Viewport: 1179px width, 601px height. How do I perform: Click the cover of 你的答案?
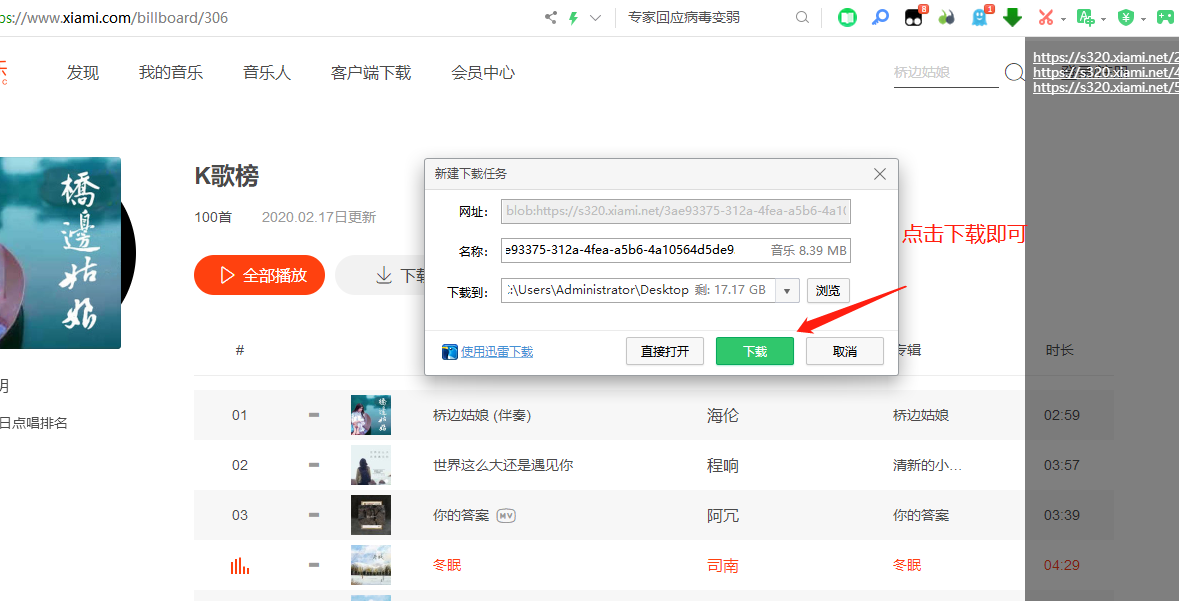pos(371,515)
